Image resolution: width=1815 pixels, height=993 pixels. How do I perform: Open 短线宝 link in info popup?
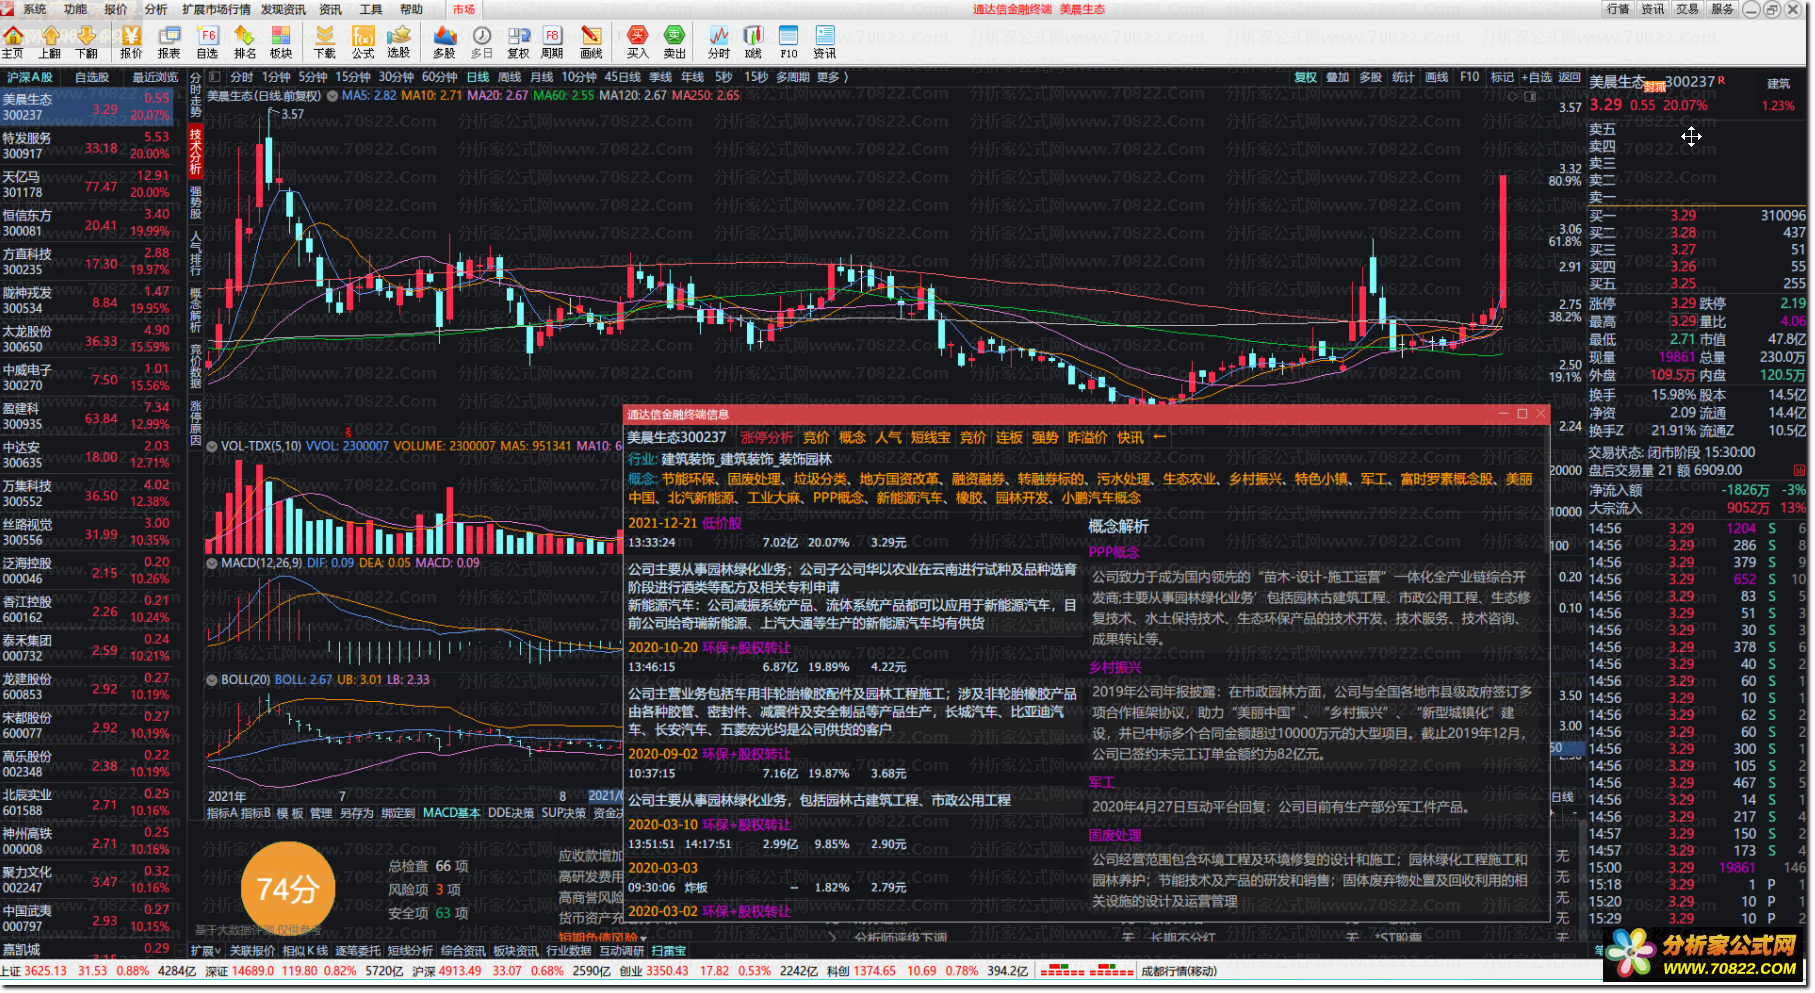(930, 437)
